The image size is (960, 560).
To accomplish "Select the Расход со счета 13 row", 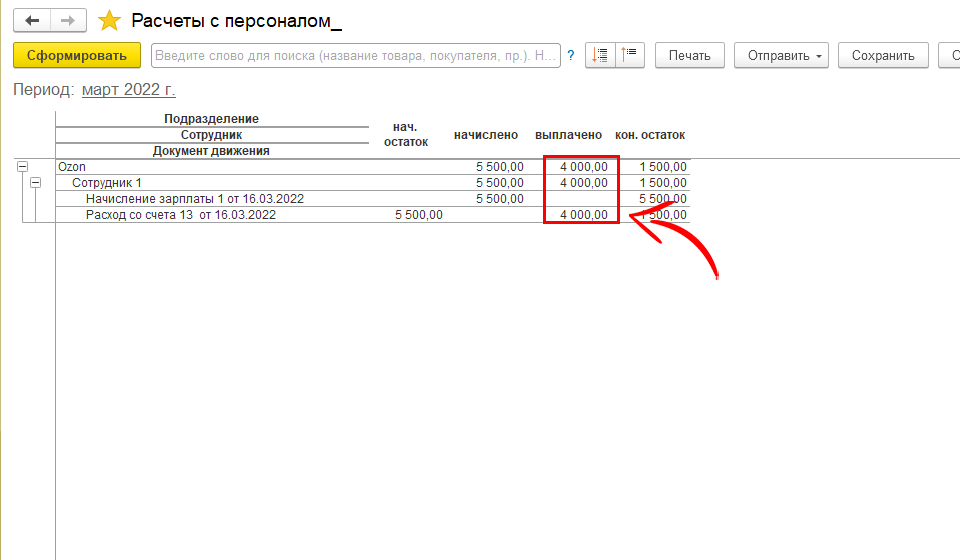I will click(x=181, y=215).
